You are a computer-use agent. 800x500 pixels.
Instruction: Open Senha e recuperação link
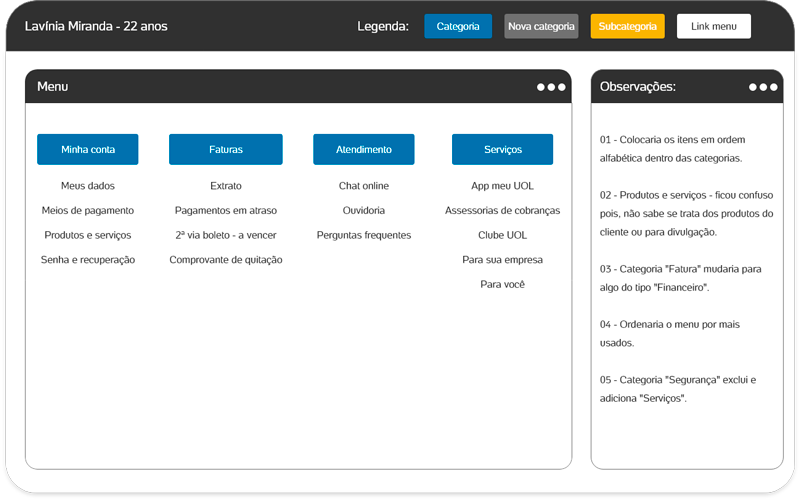point(88,260)
